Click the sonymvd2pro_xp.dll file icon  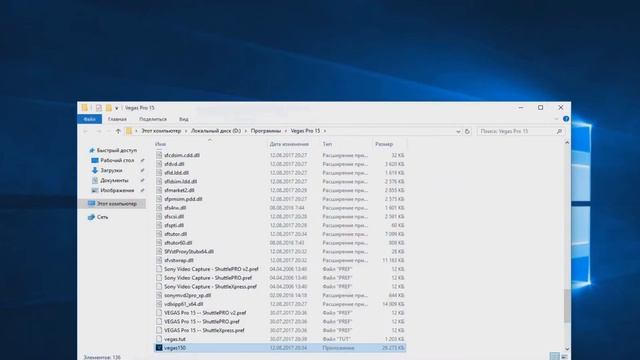tap(159, 296)
